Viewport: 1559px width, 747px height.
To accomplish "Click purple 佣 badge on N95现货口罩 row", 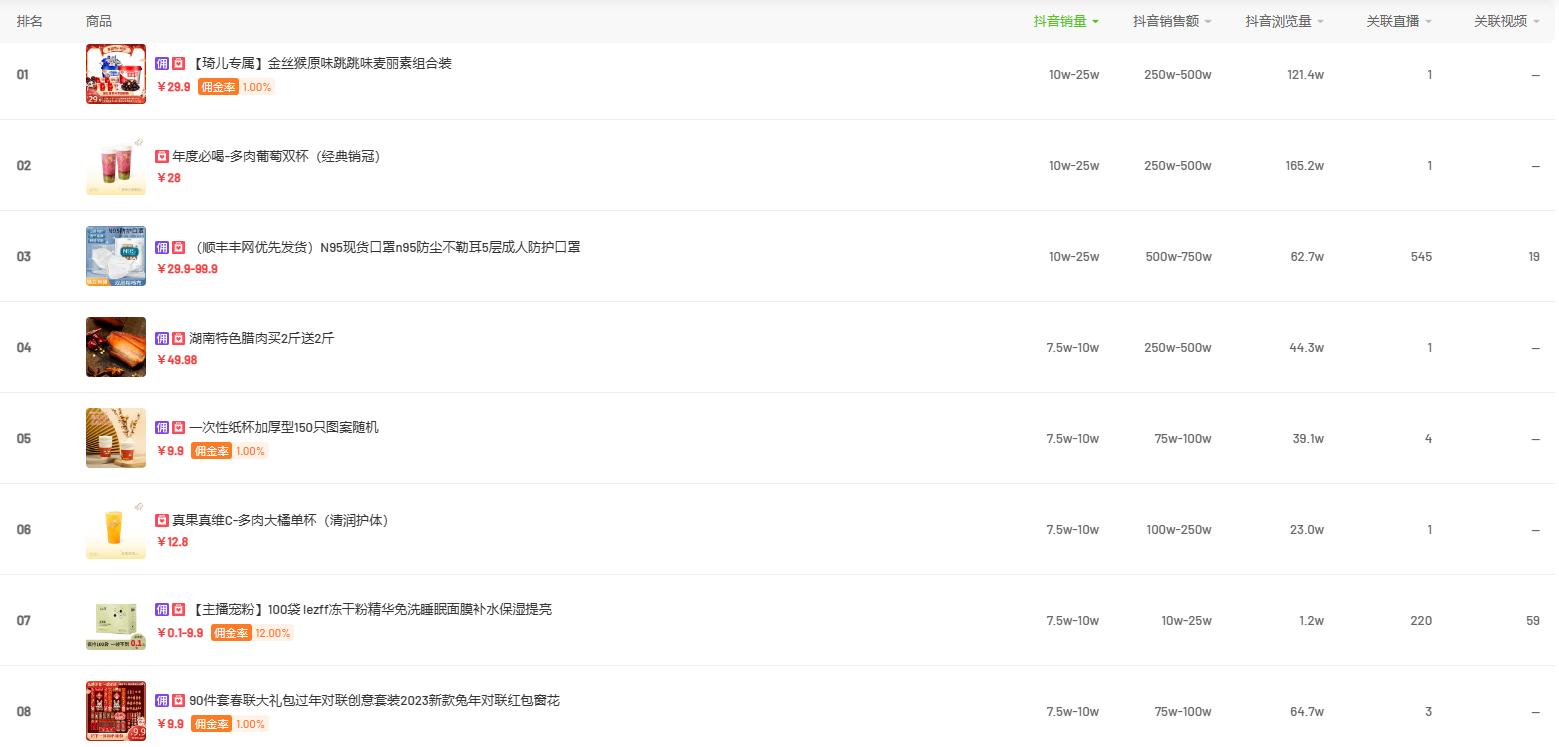I will coord(162,247).
